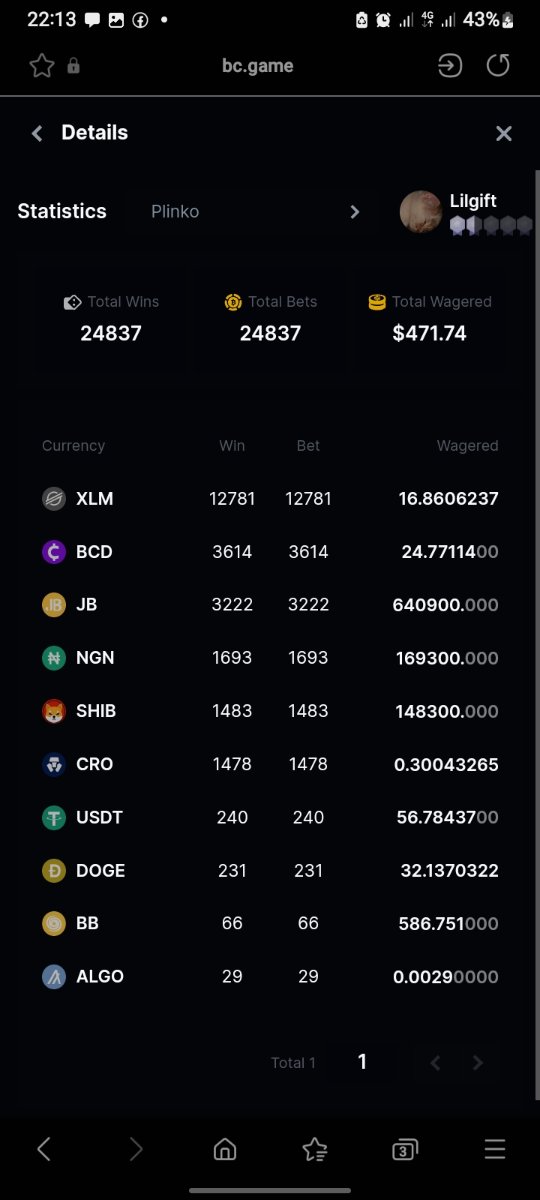
Task: Close the Details panel
Action: coord(504,133)
